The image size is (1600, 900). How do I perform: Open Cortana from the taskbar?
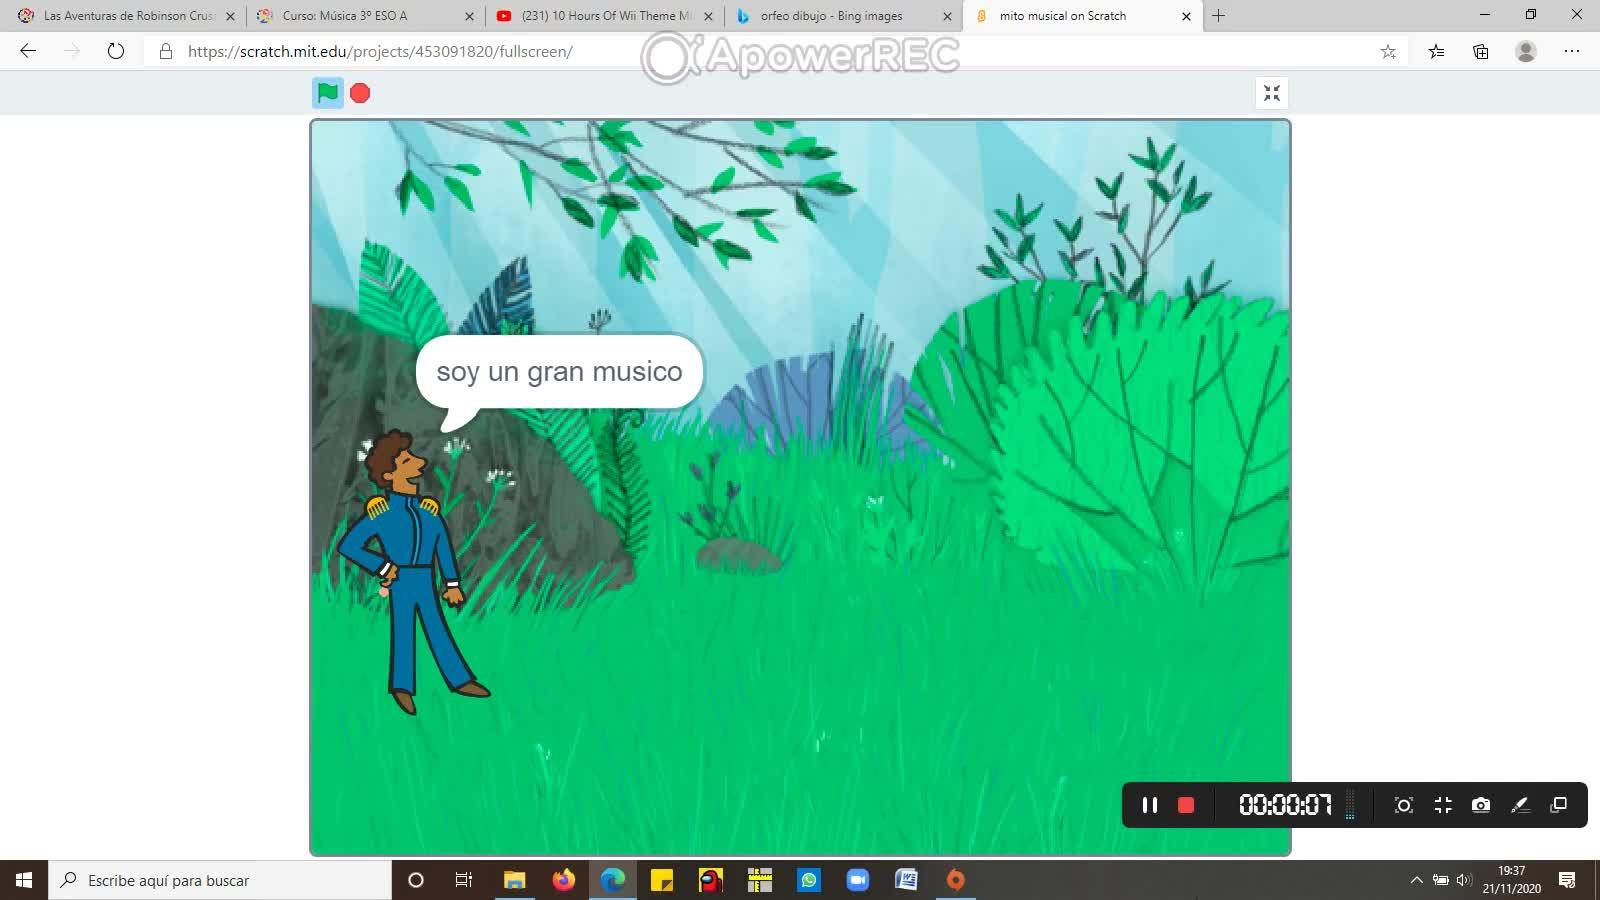pos(416,880)
